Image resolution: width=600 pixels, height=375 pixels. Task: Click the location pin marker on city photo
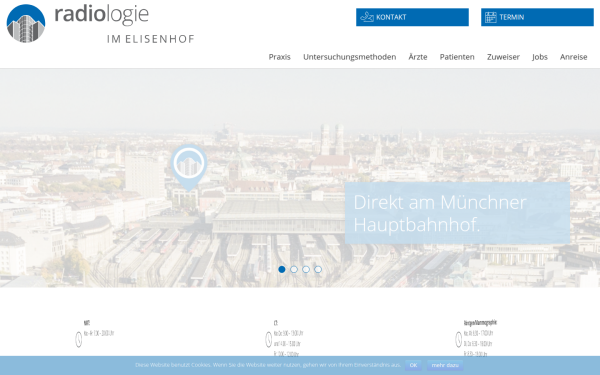tap(189, 168)
